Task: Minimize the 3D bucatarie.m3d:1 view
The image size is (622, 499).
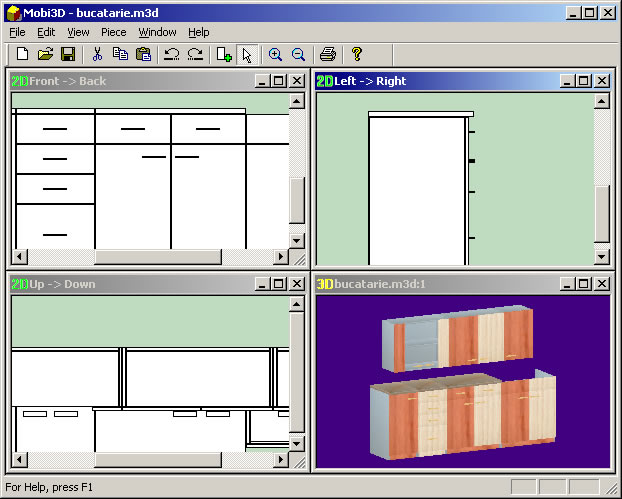Action: [567, 284]
